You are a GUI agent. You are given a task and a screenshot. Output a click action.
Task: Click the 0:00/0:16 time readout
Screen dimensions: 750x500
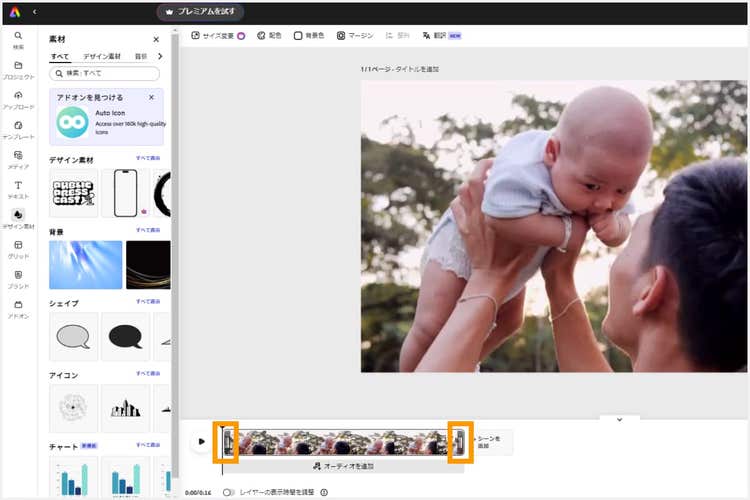[x=198, y=493]
